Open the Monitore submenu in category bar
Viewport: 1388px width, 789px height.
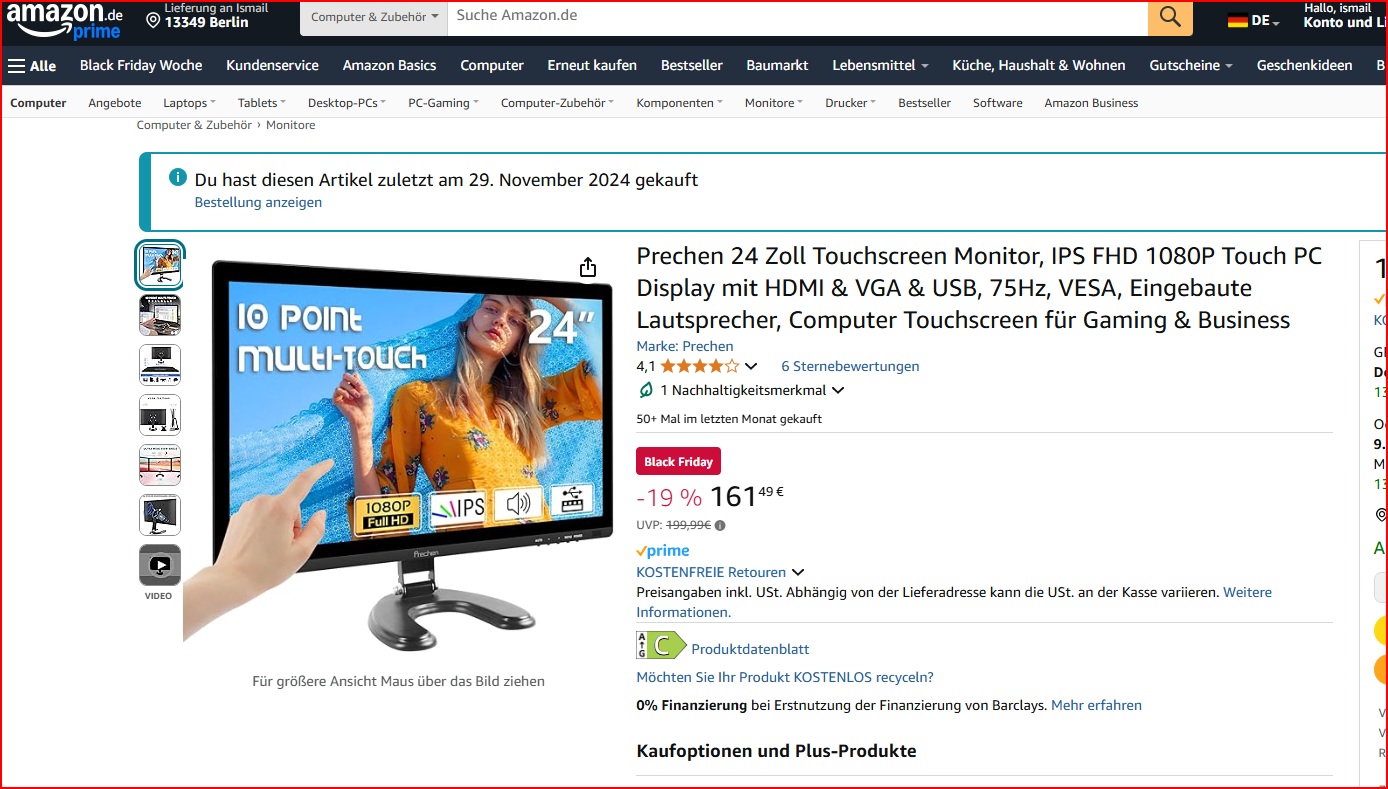[x=775, y=103]
